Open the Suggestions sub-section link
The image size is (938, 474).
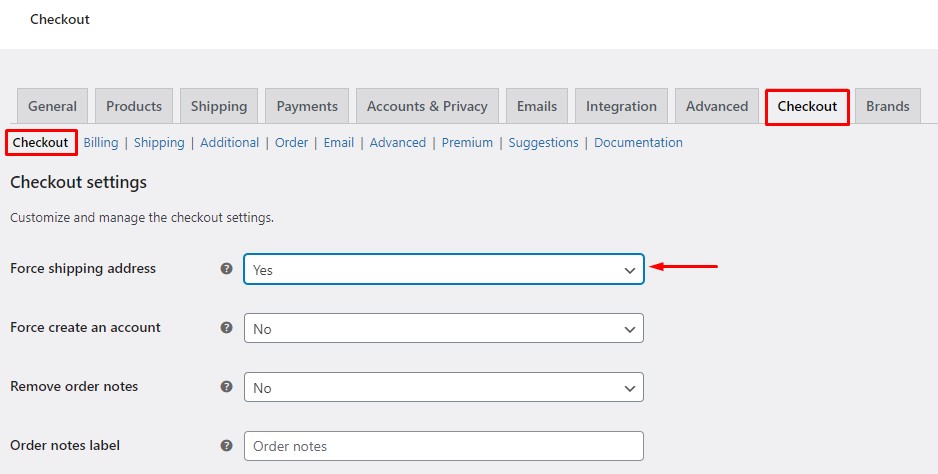[543, 142]
